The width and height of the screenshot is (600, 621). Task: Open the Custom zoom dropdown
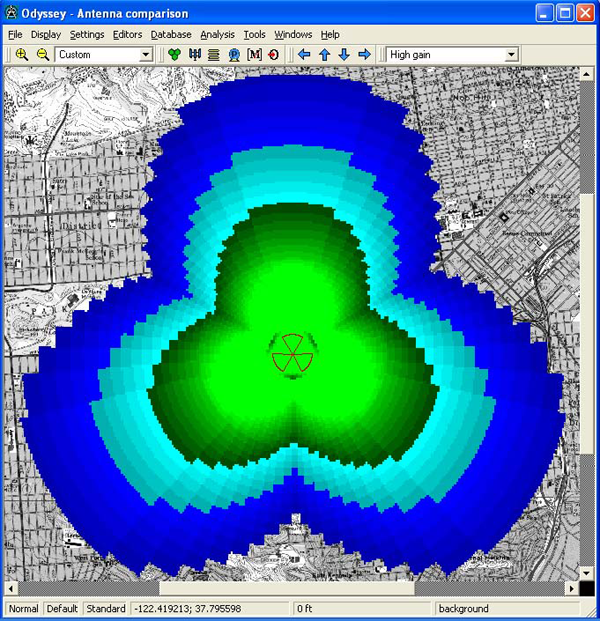pos(145,55)
